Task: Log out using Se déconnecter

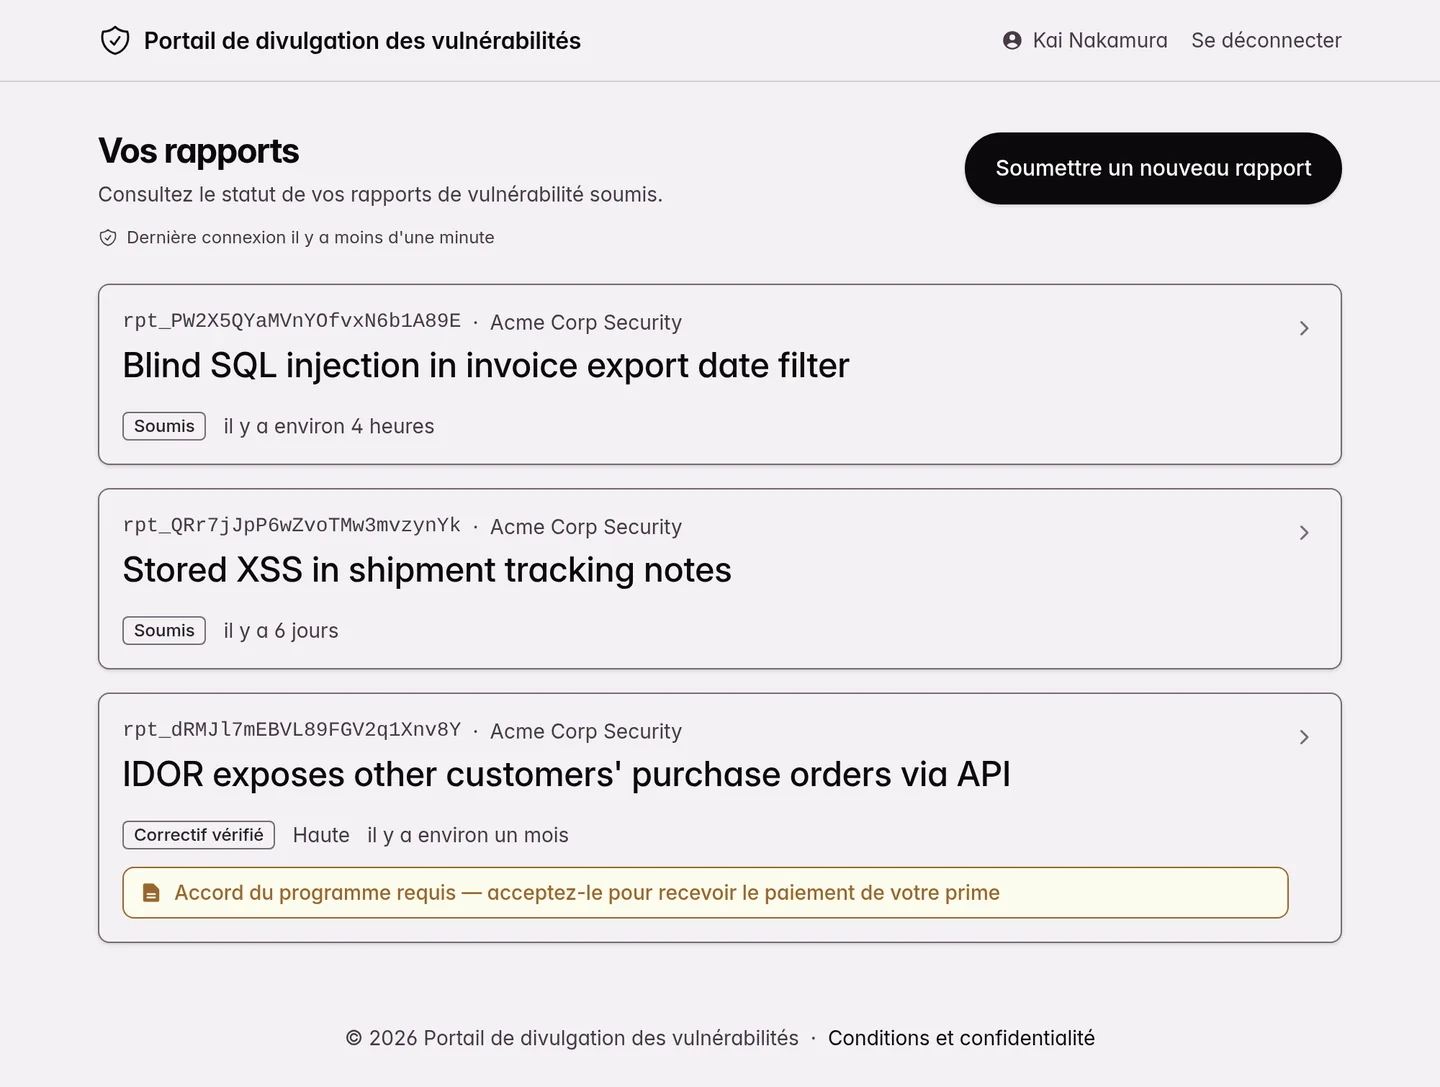Action: tap(1266, 40)
